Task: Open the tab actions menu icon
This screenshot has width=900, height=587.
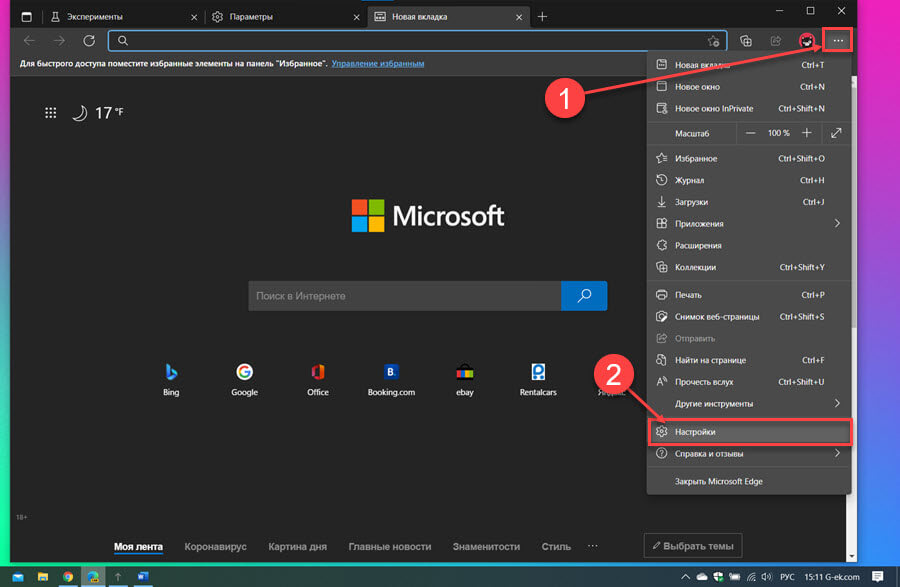Action: click(x=26, y=17)
